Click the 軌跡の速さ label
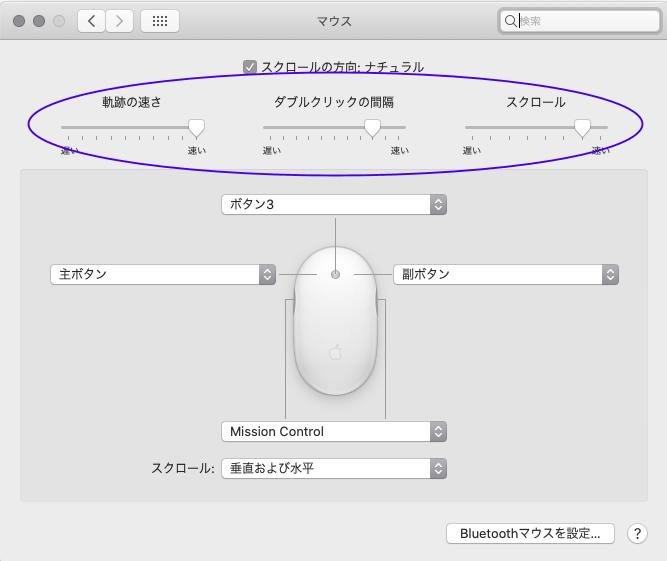This screenshot has height=561, width=667. [x=132, y=102]
